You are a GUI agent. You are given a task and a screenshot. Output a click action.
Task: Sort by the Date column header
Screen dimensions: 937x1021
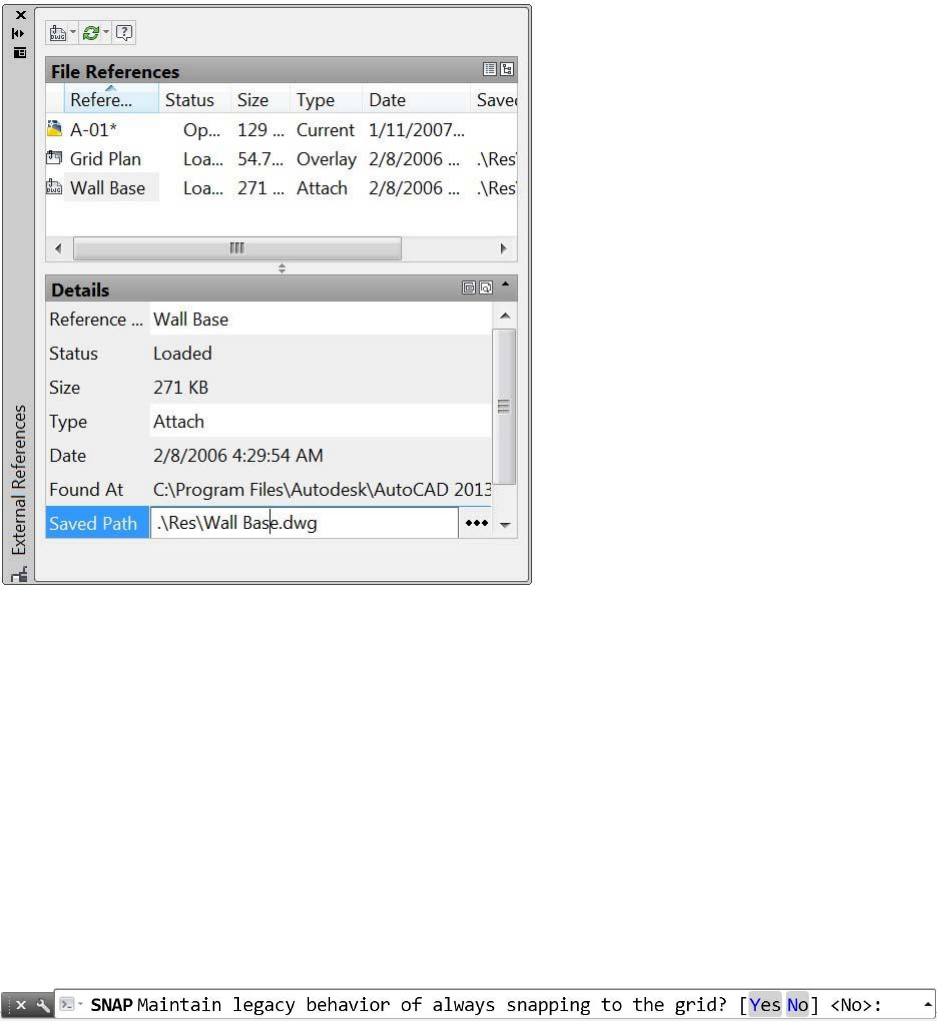tap(415, 100)
